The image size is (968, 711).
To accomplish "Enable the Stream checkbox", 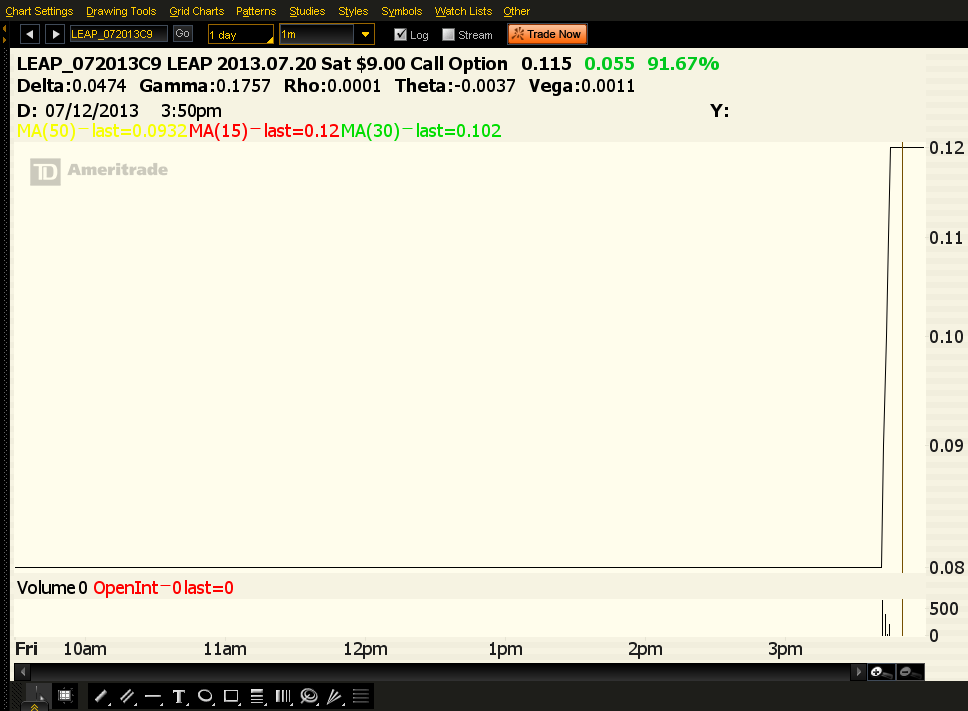I will coord(448,35).
